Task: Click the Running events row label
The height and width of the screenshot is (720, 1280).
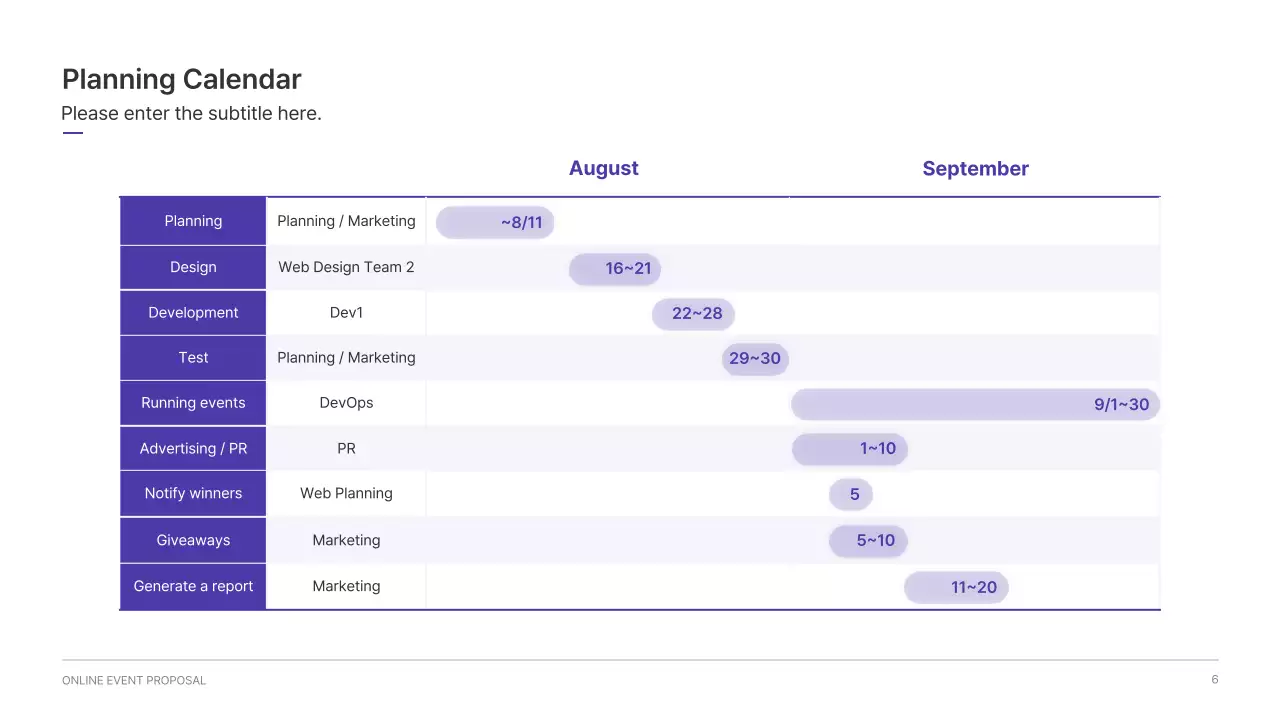Action: tap(192, 403)
